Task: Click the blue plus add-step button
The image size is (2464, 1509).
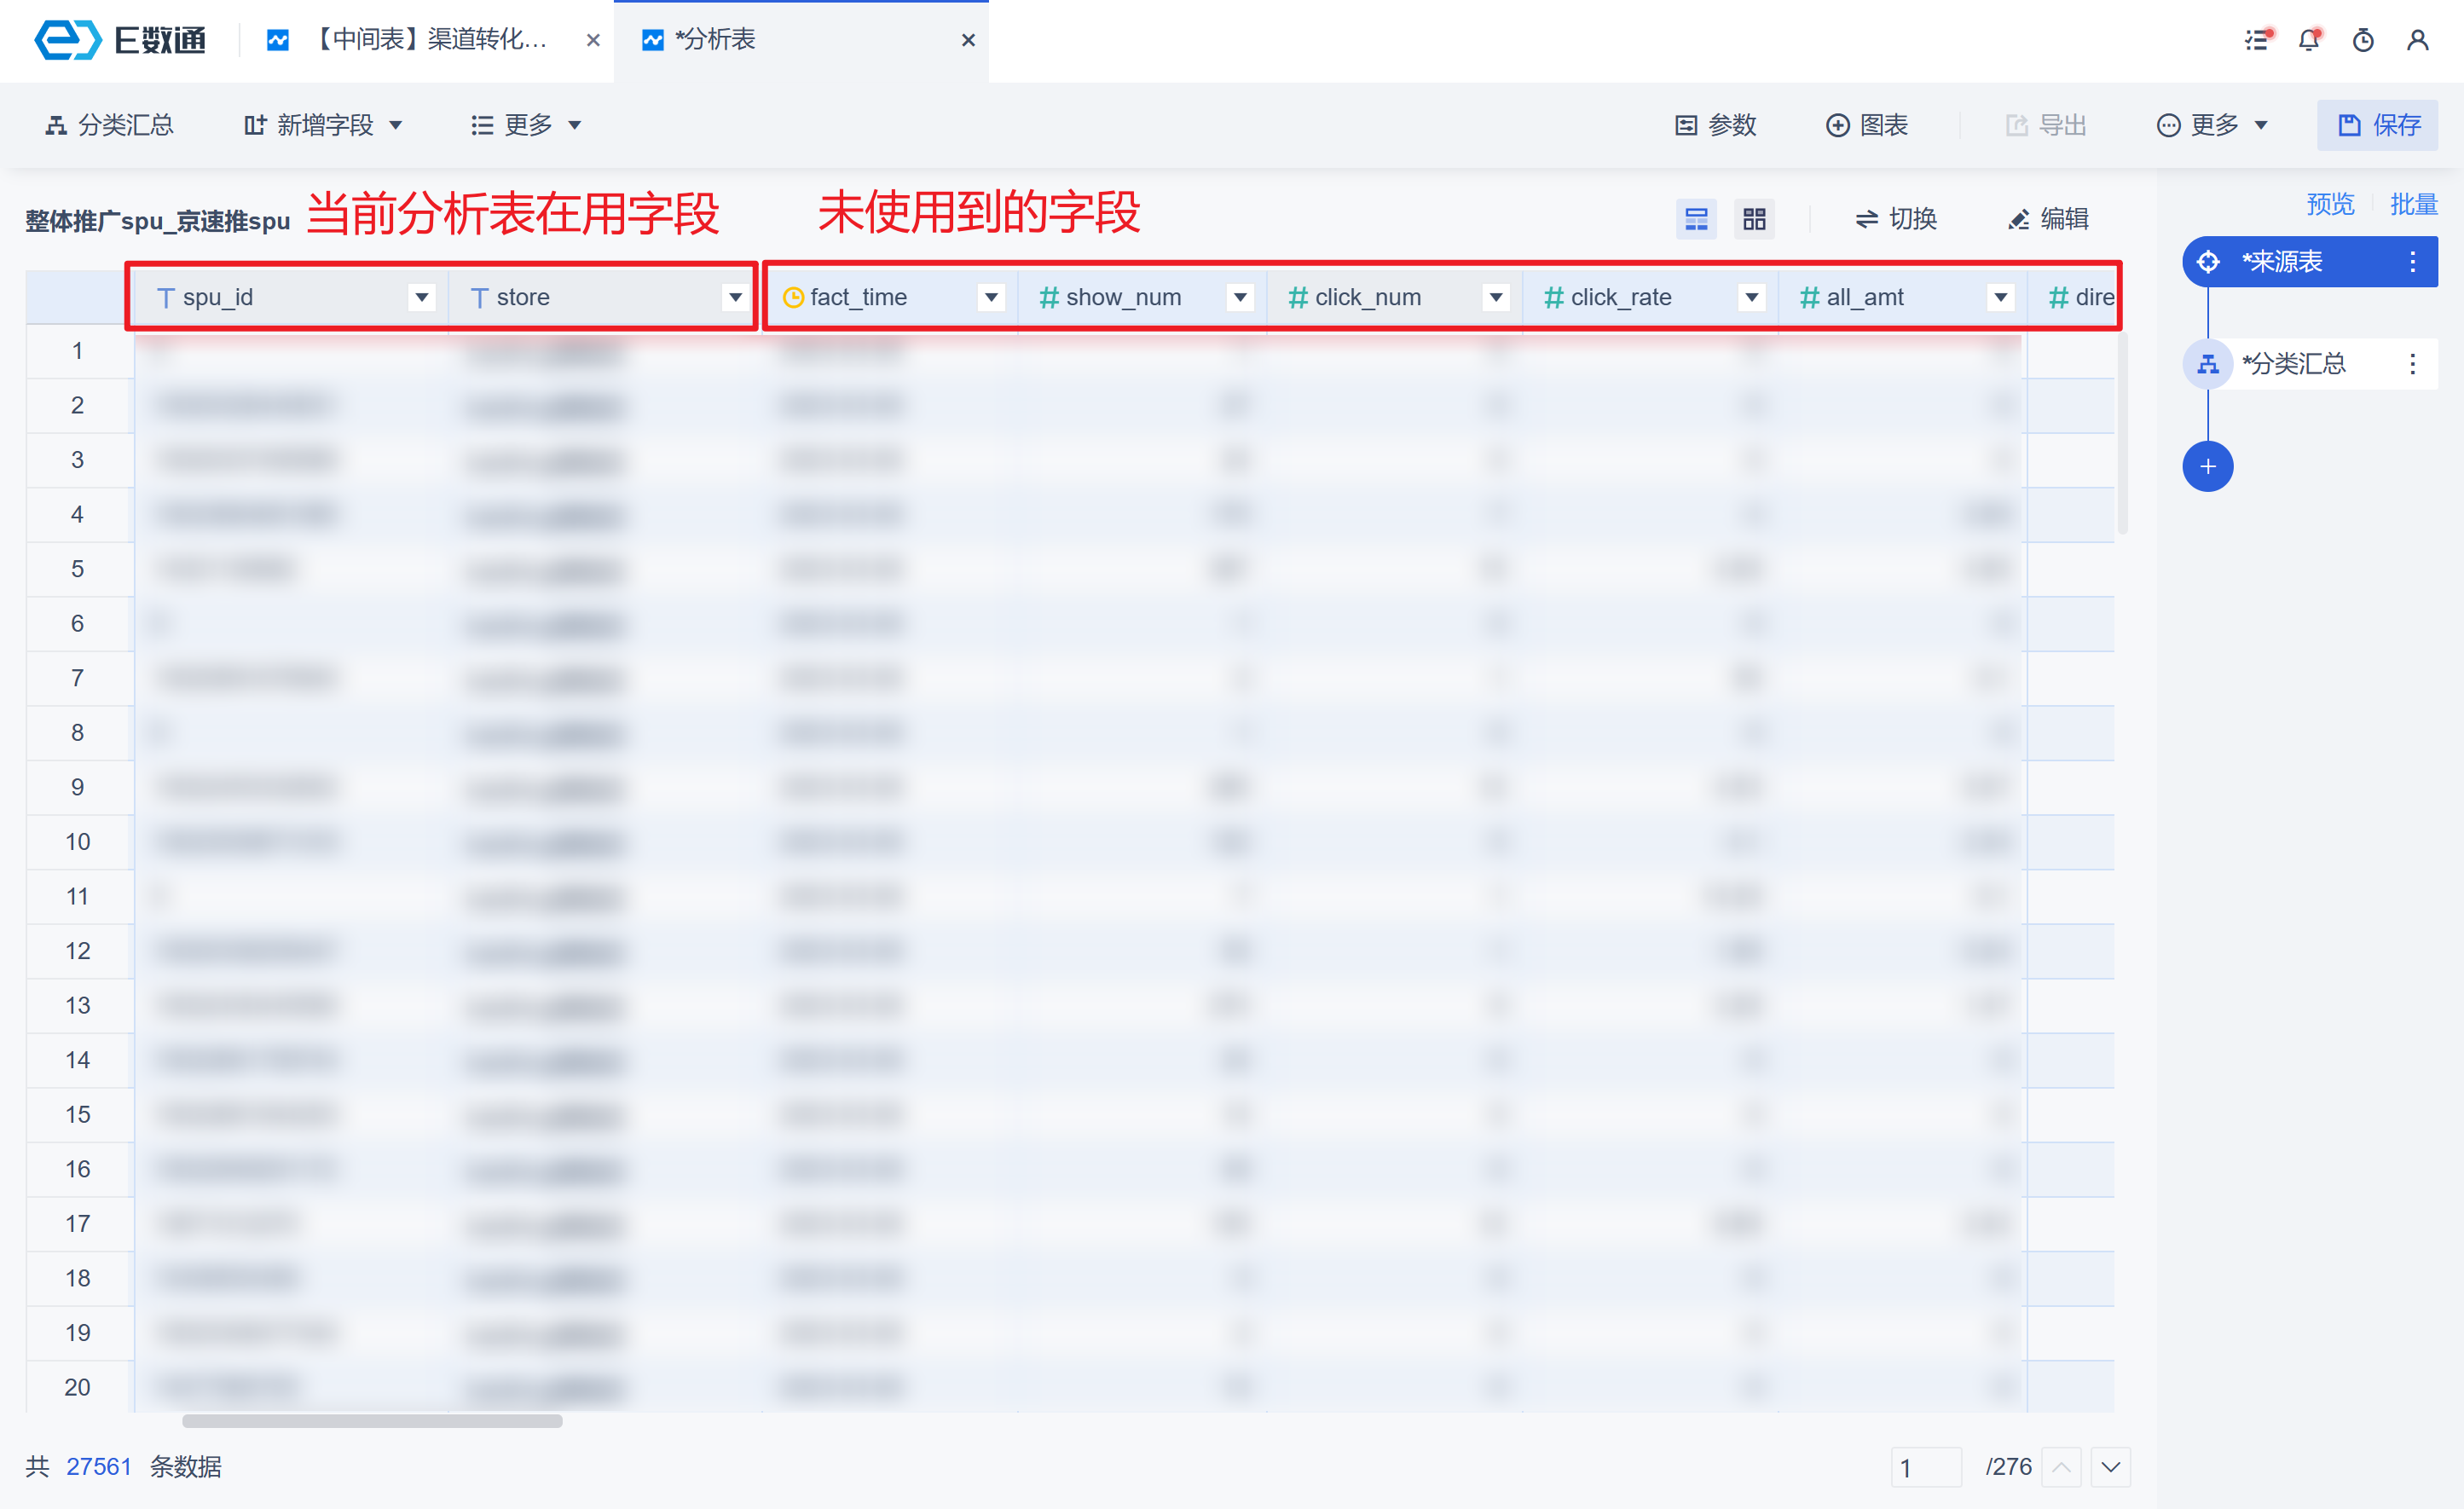Action: click(2207, 466)
